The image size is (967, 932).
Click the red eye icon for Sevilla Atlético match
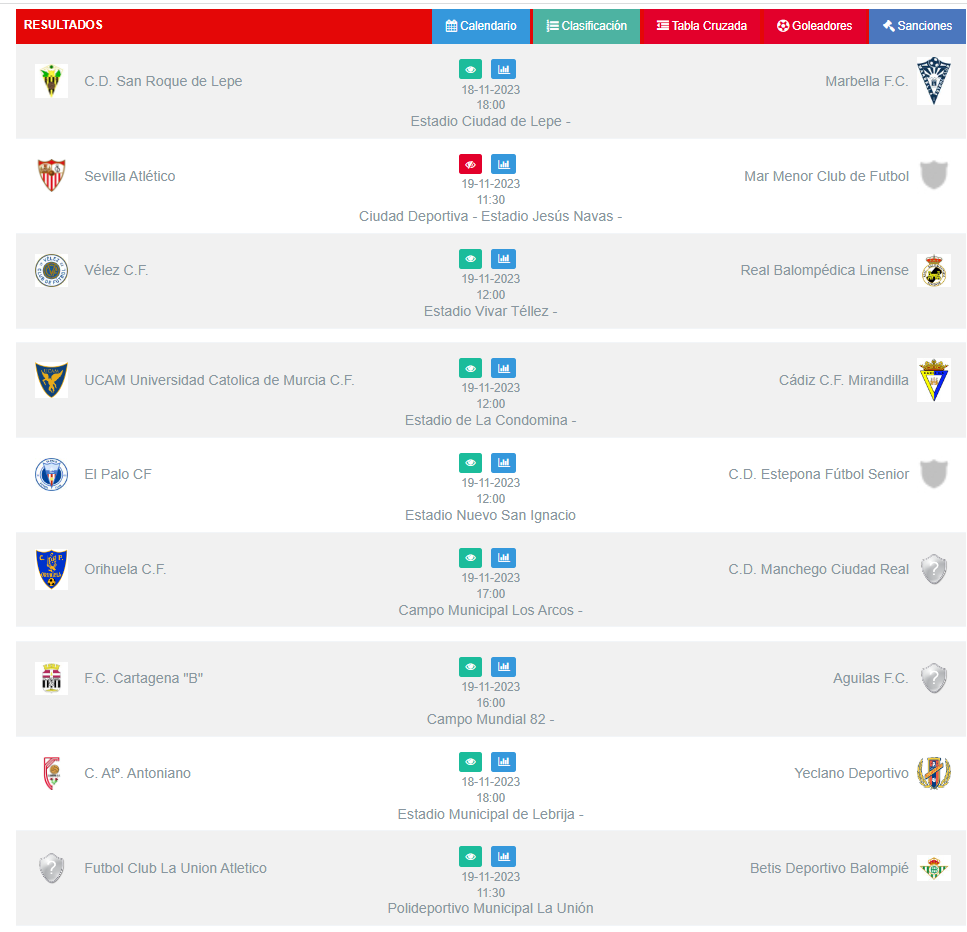point(470,164)
